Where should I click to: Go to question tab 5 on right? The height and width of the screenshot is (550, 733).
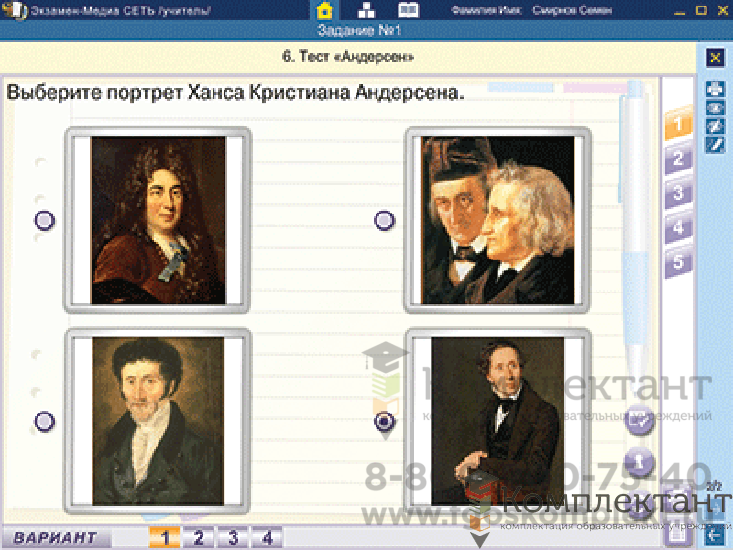pos(678,262)
